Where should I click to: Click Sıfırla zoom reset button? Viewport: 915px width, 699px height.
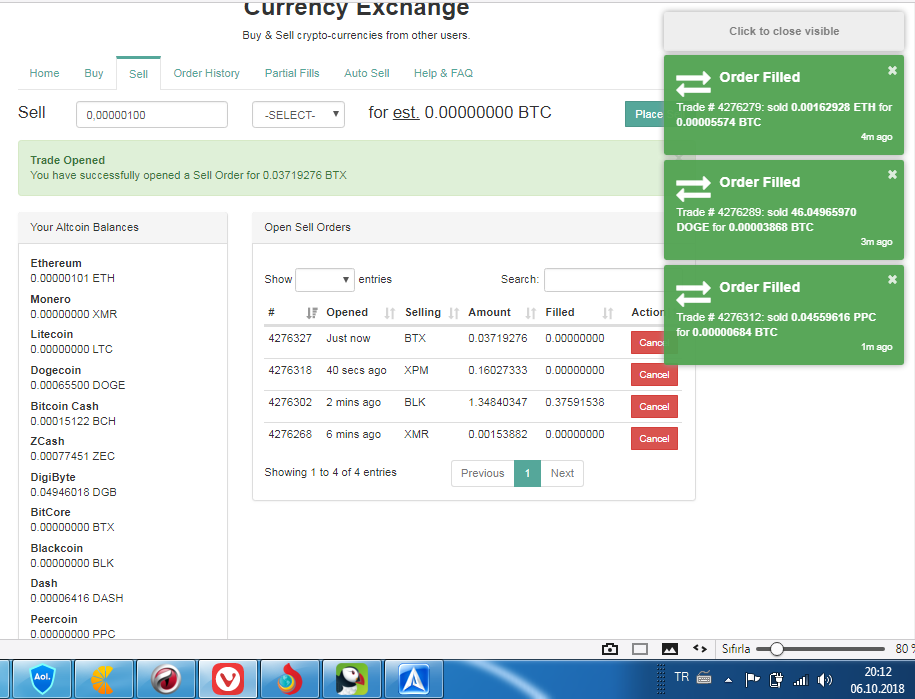pos(736,649)
